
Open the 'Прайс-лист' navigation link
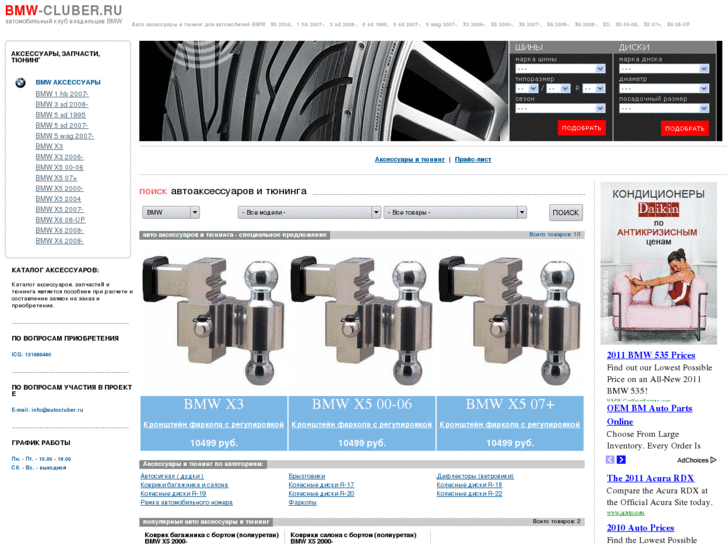[473, 160]
